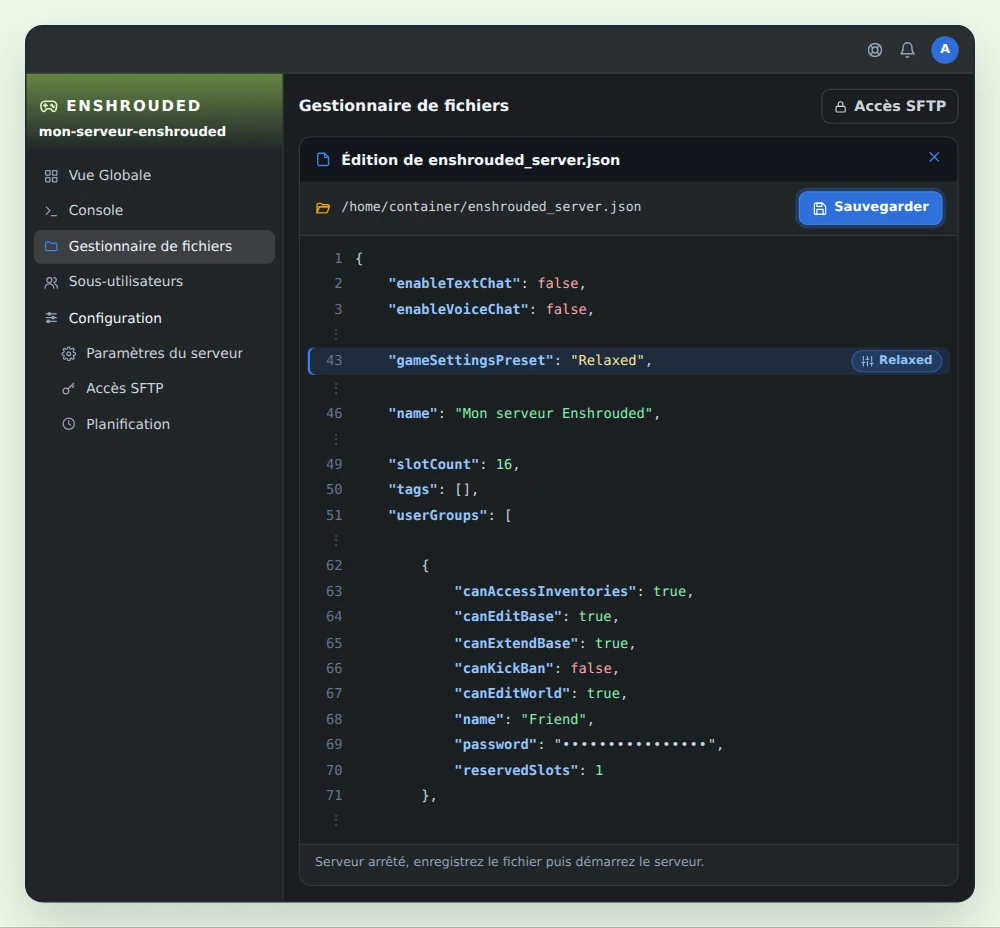Select Gestionnaire de fichiers in sidebar

click(x=155, y=246)
